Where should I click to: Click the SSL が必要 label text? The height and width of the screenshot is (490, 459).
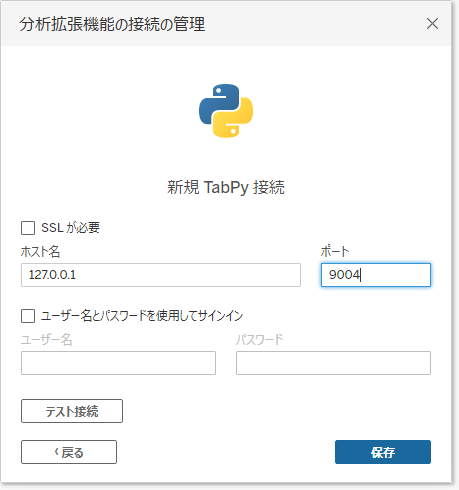70,228
